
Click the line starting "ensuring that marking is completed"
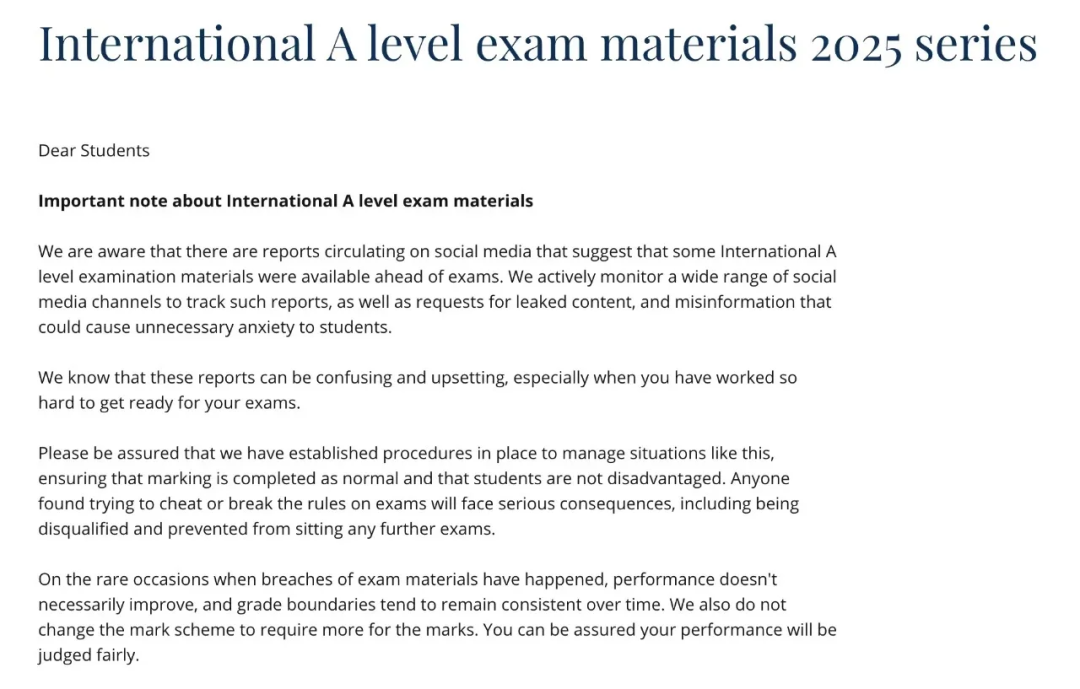tap(413, 479)
